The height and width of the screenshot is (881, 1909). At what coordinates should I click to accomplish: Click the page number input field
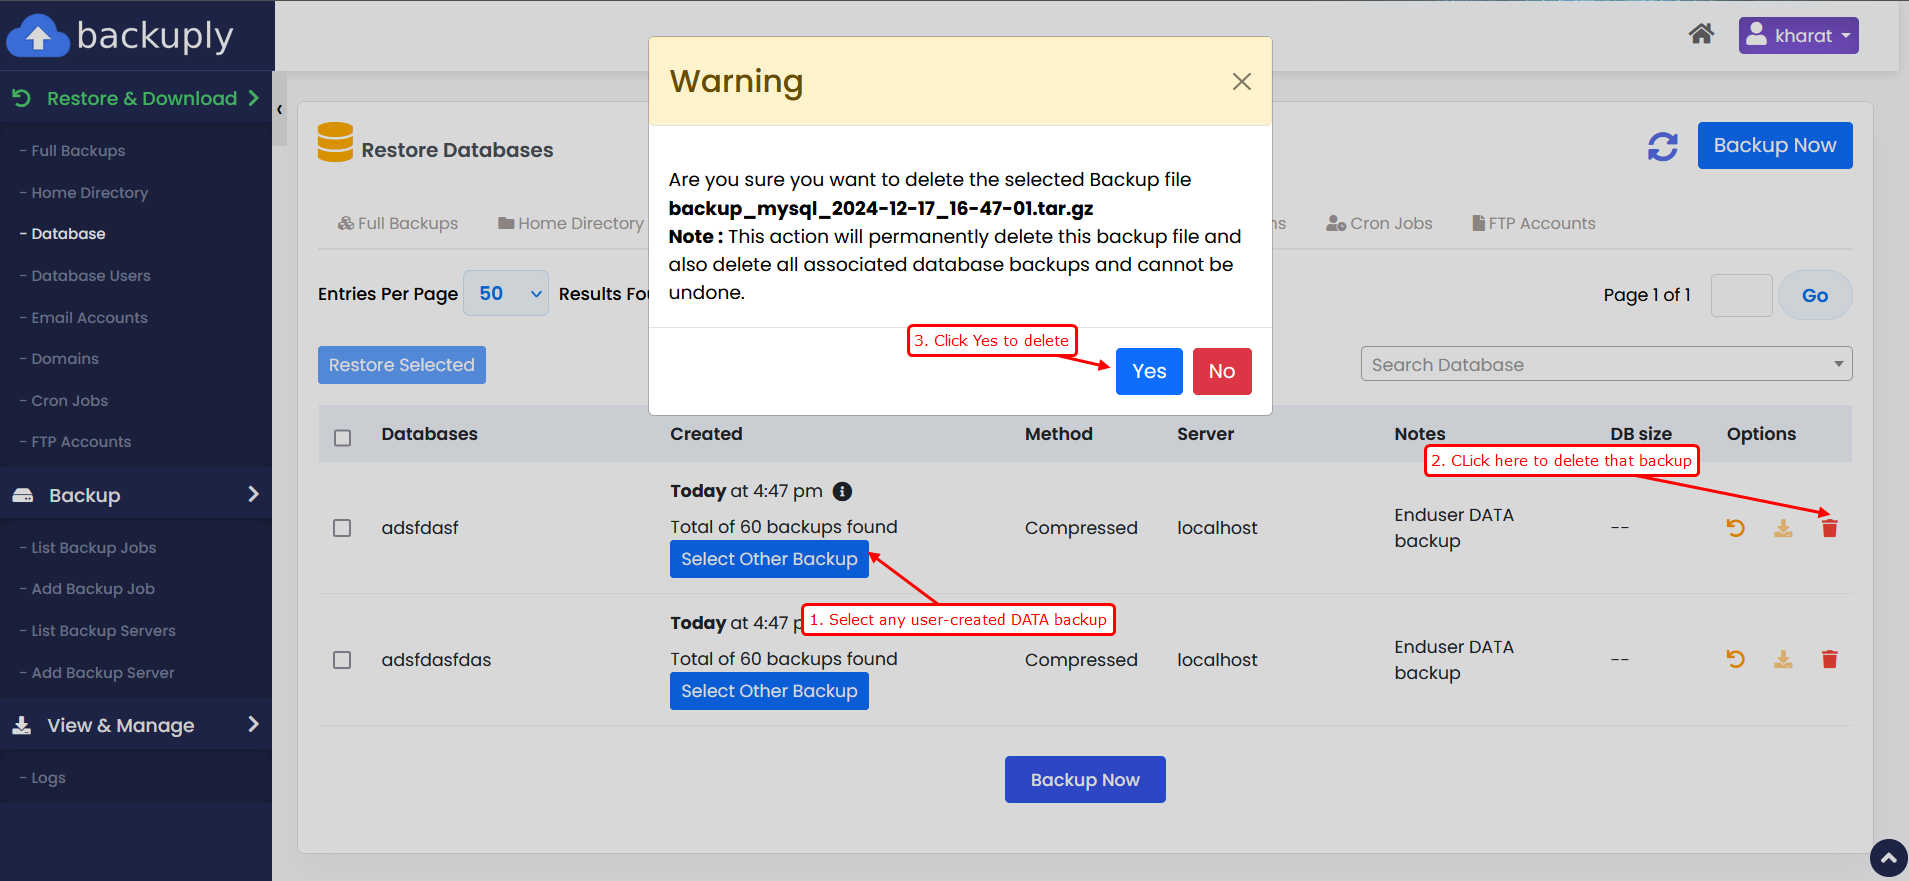tap(1741, 296)
